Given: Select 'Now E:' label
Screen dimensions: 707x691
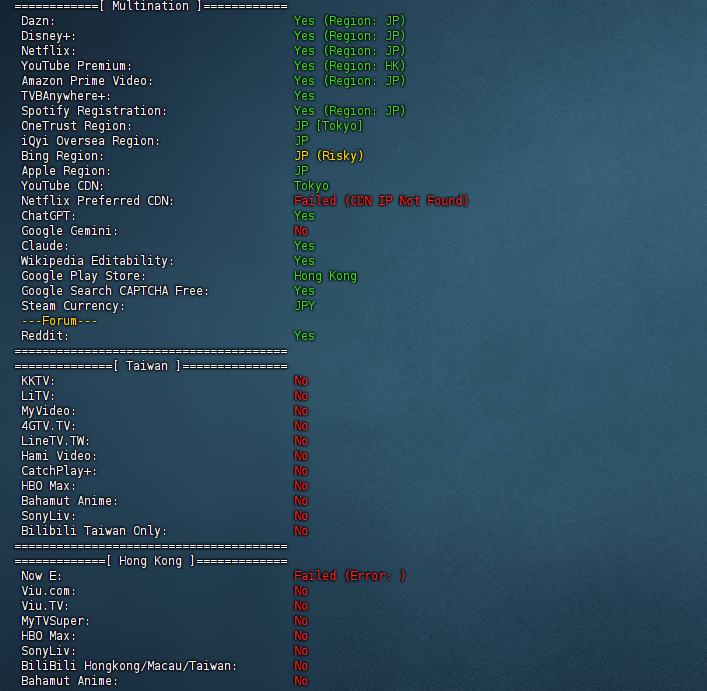Looking at the screenshot, I should click(41, 576).
